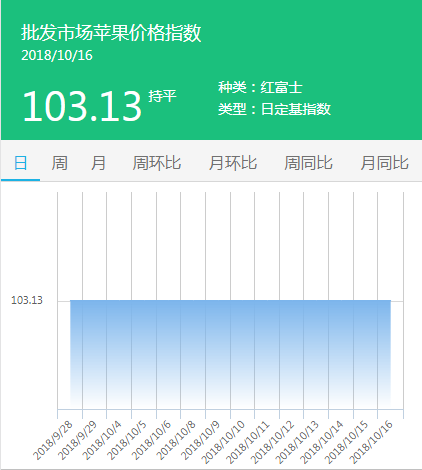Viewport: 422px width, 470px height.
Task: Click x-axis label 2018/10/4
Action: tap(102, 440)
